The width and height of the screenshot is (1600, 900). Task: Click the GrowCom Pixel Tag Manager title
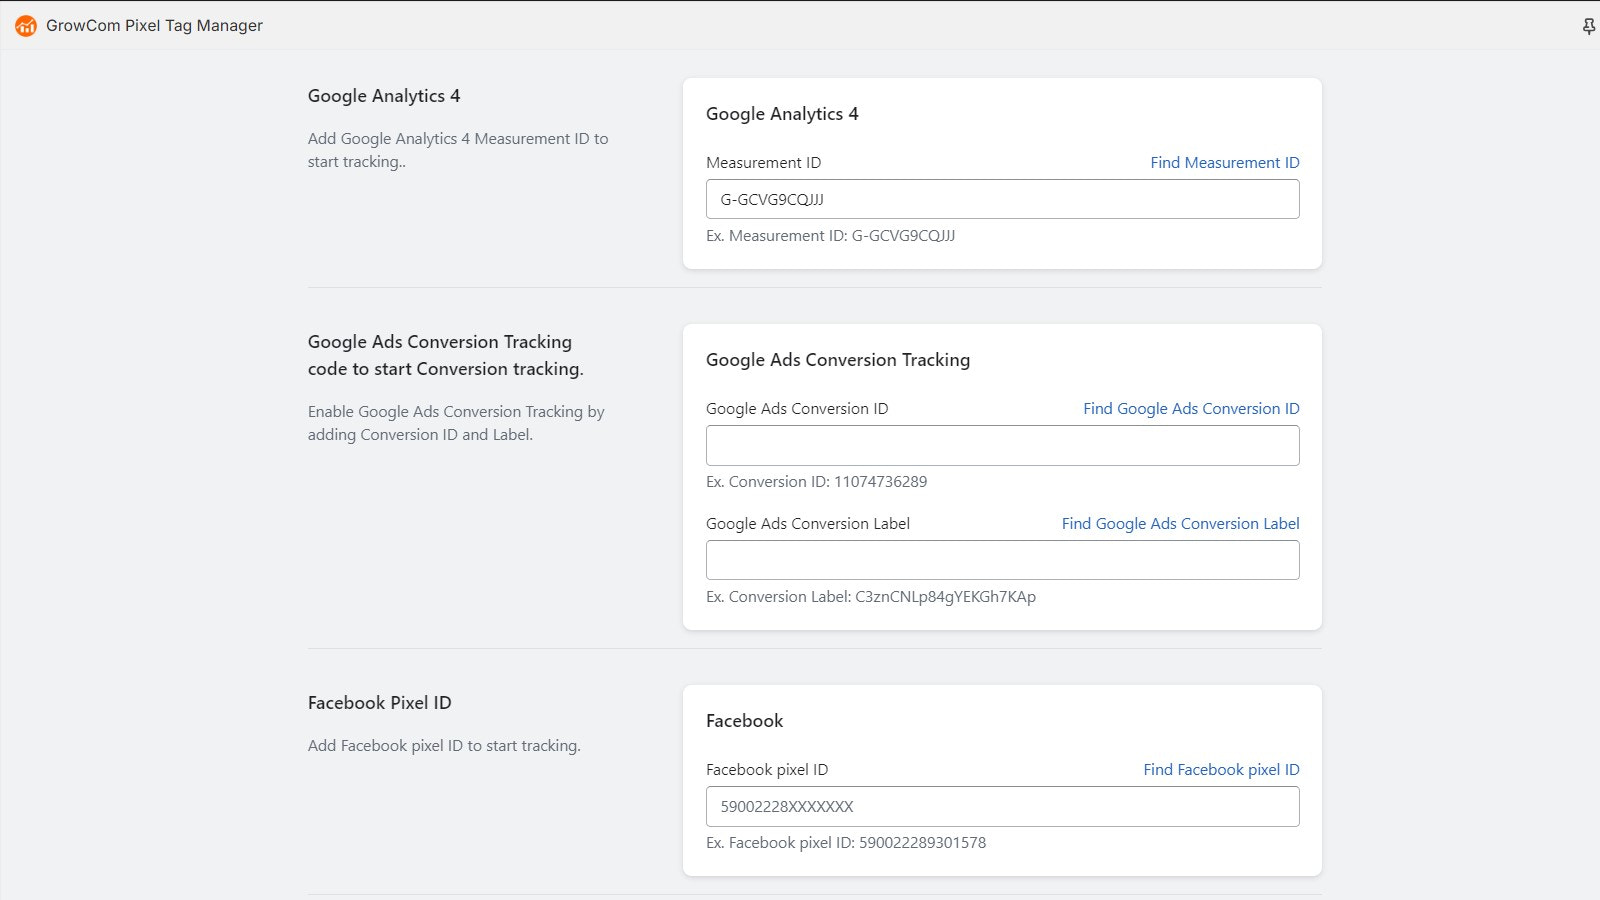[x=154, y=26]
